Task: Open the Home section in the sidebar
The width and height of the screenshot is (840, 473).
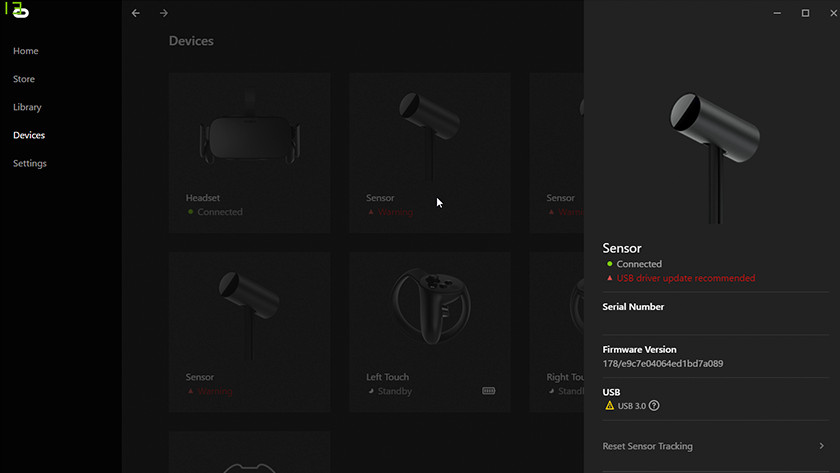Action: (x=26, y=51)
